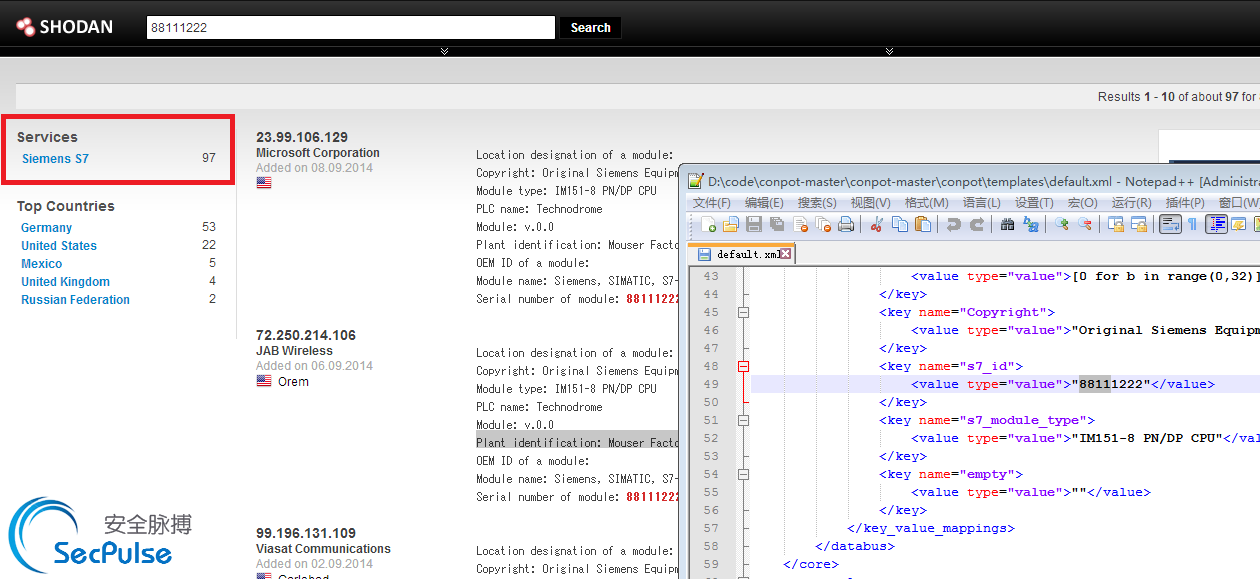
Task: Filter by Siemens S7 service
Action: pyautogui.click(x=55, y=158)
